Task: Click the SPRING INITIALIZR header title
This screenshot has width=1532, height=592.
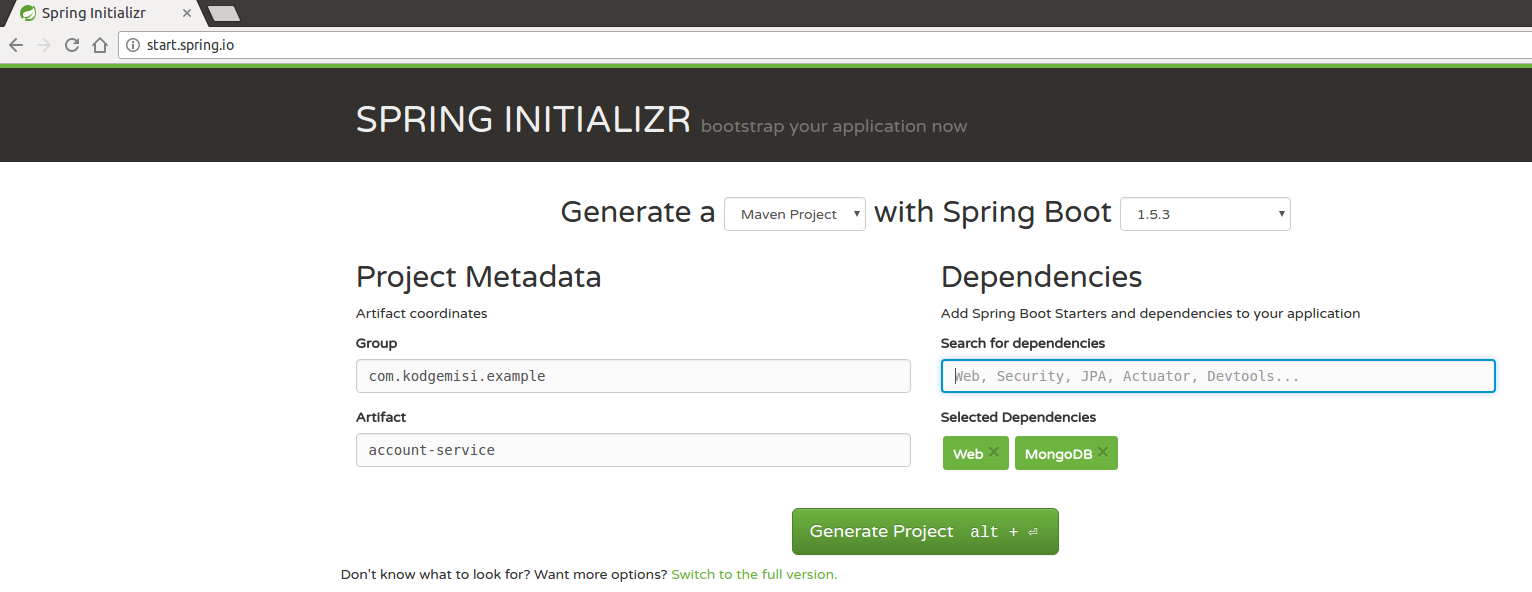Action: (x=523, y=120)
